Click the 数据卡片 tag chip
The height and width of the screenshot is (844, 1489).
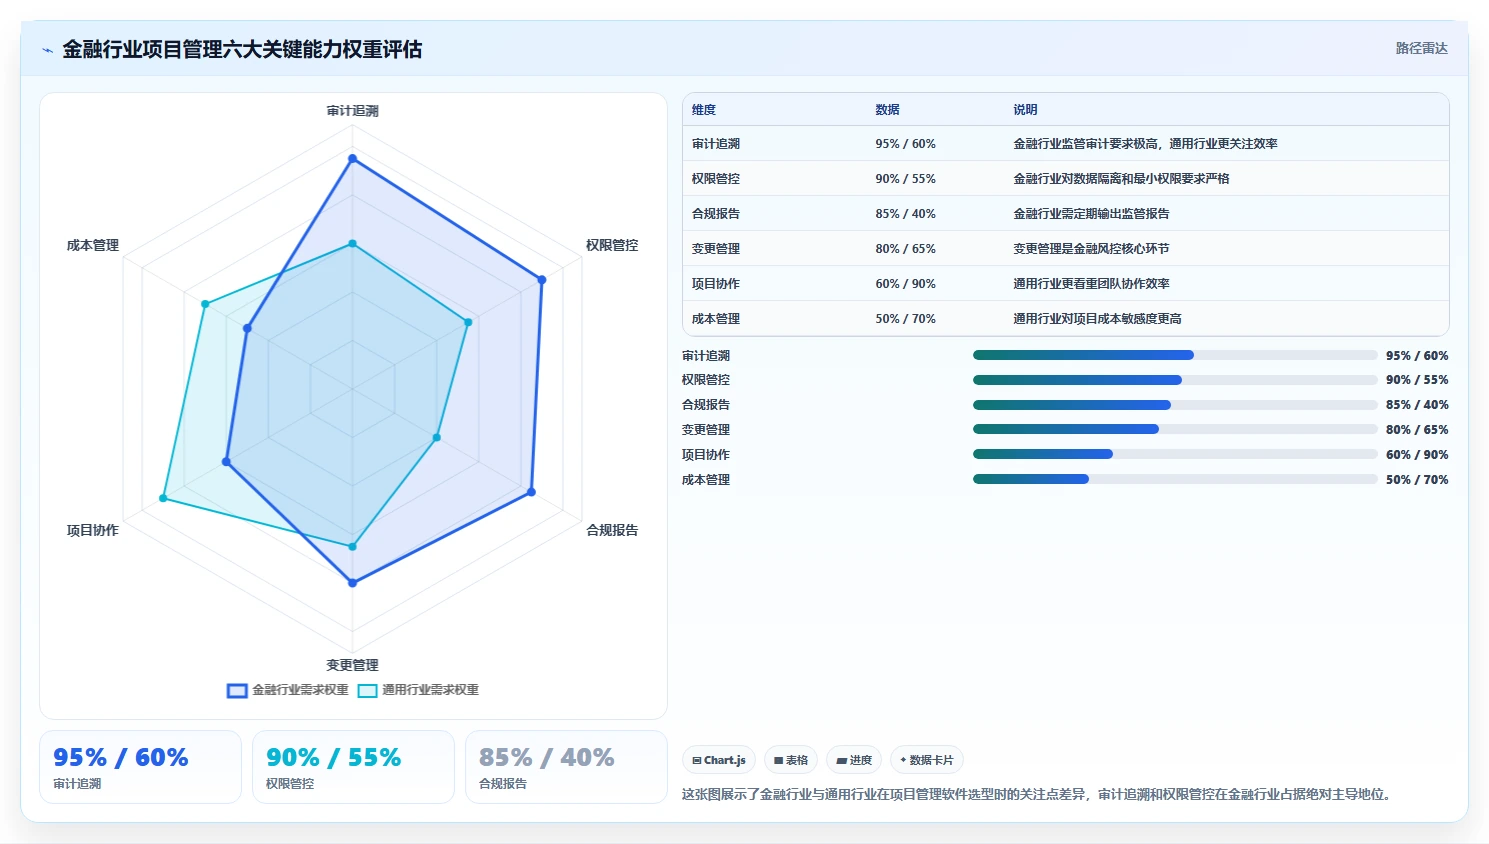click(x=927, y=760)
